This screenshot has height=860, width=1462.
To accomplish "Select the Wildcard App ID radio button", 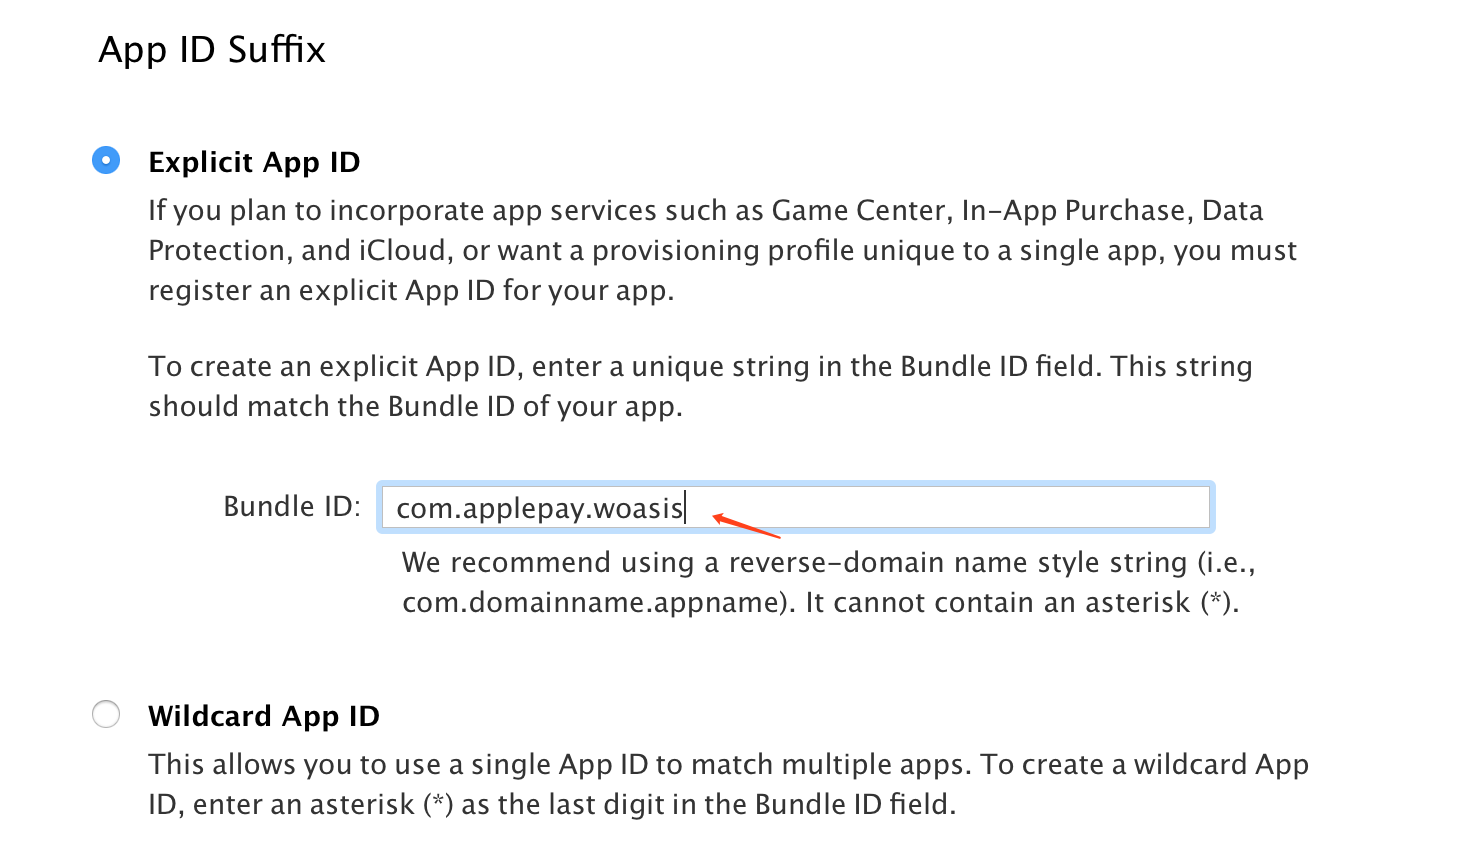I will coord(106,714).
